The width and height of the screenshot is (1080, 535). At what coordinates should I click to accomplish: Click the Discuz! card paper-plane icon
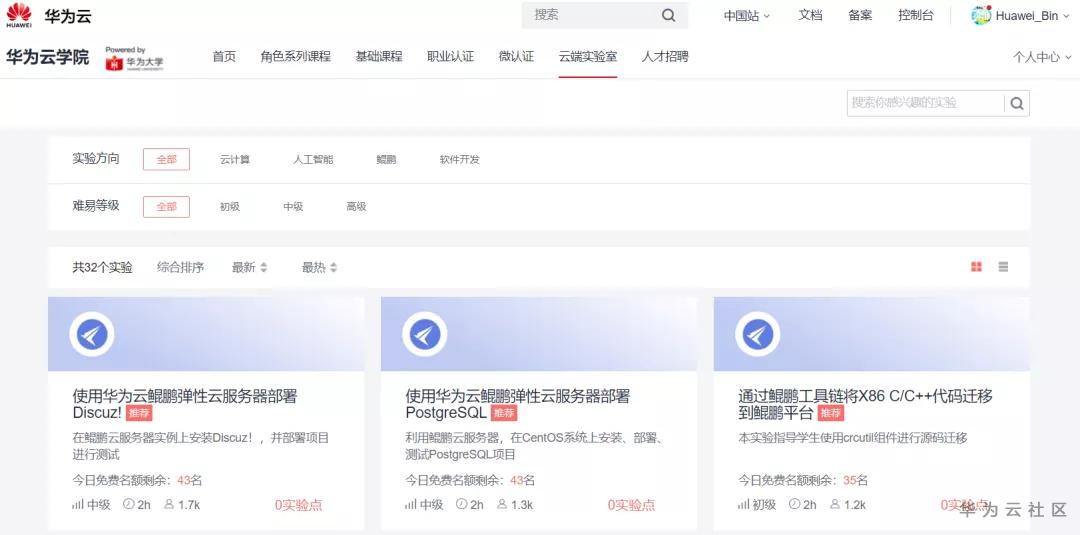pyautogui.click(x=92, y=335)
